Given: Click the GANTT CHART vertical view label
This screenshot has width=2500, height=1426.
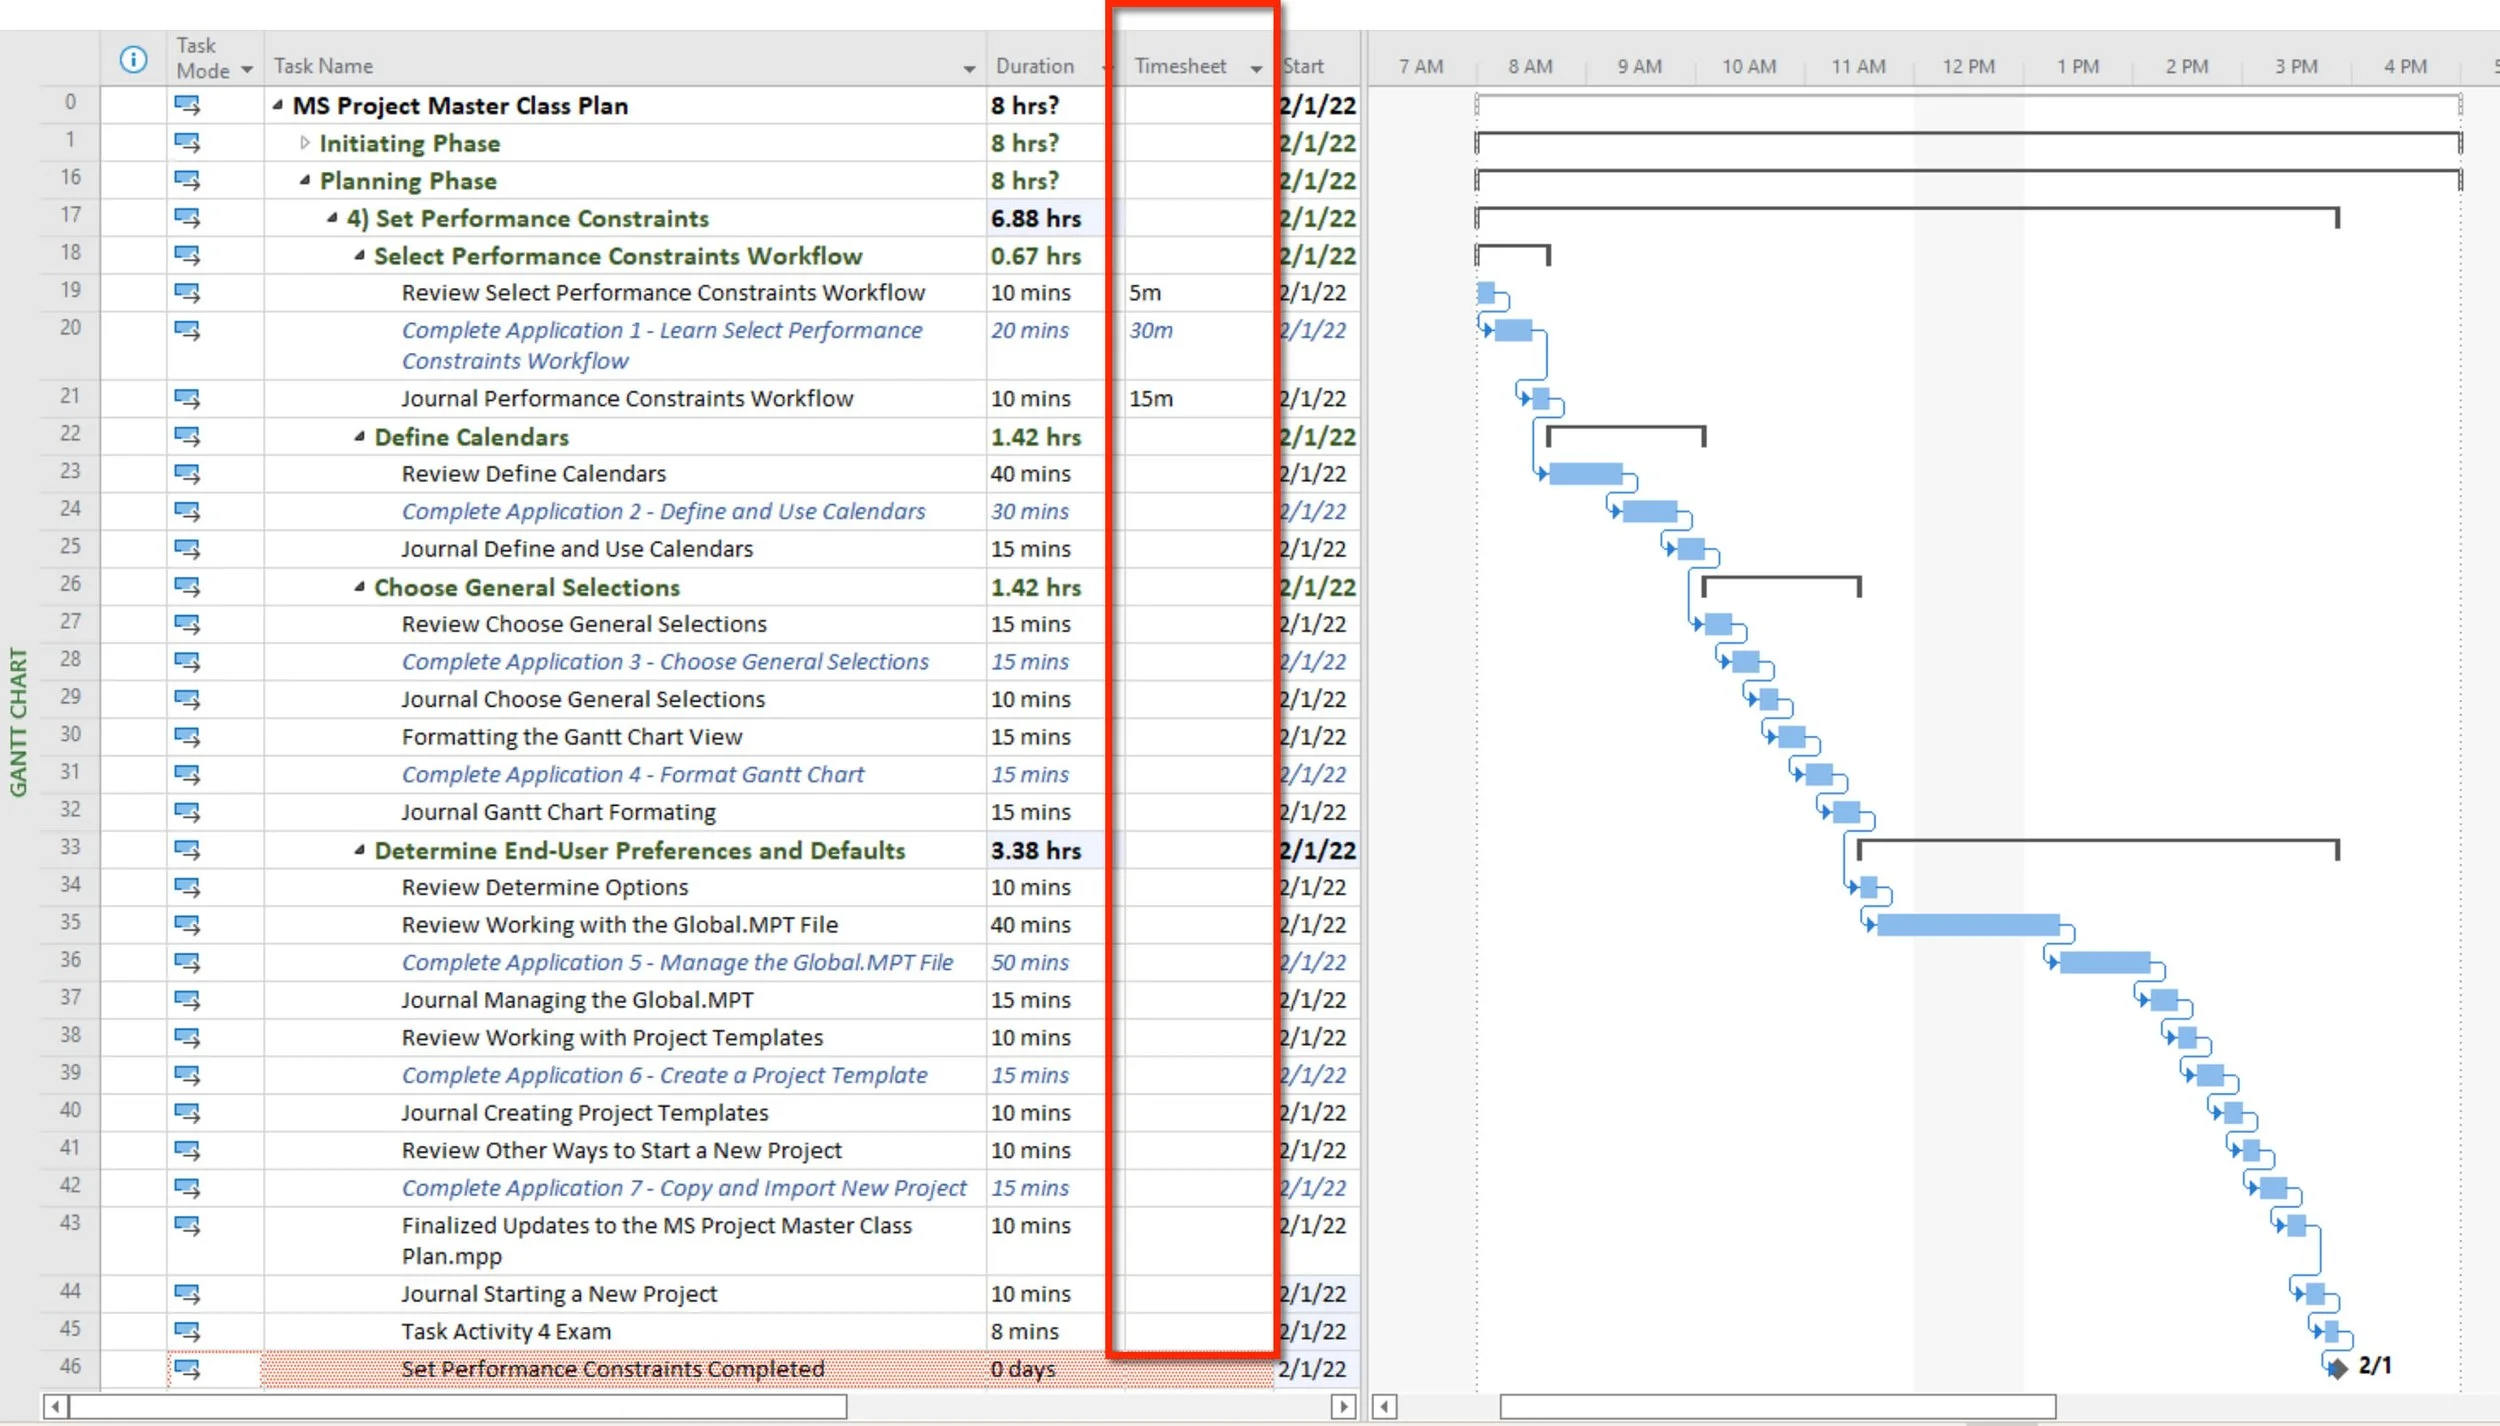Looking at the screenshot, I should point(18,721).
